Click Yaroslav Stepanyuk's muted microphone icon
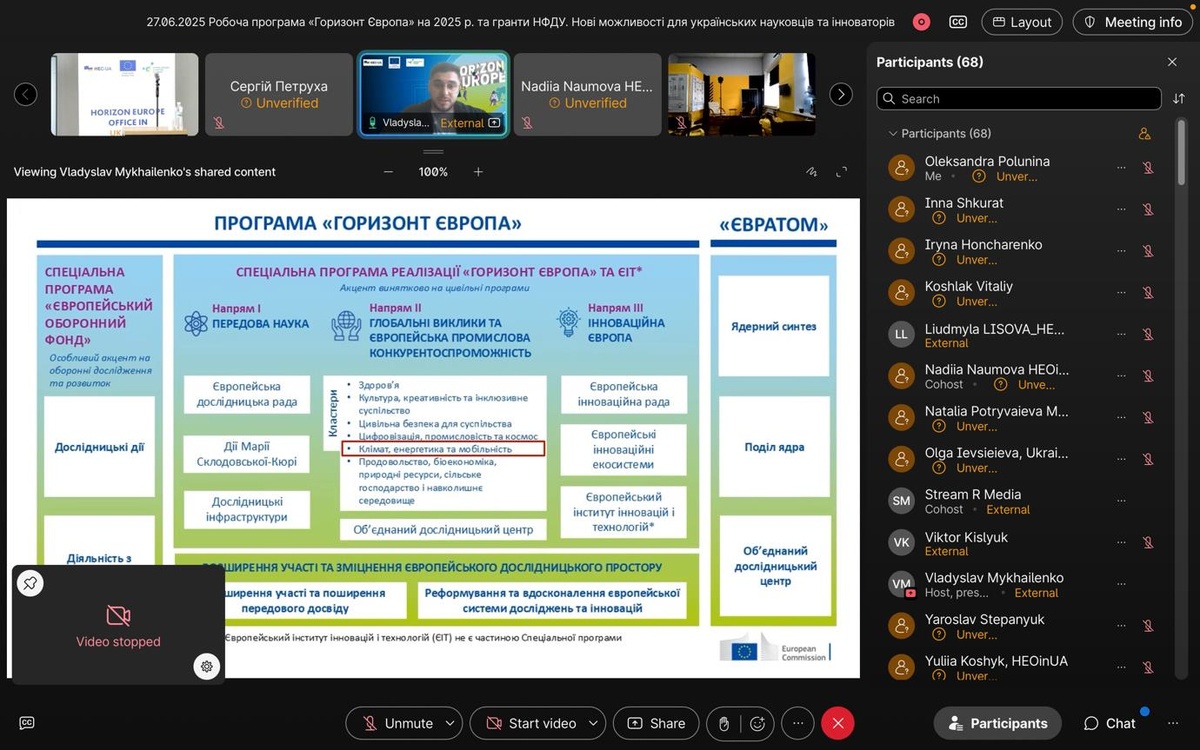The image size is (1200, 750). [x=1148, y=626]
